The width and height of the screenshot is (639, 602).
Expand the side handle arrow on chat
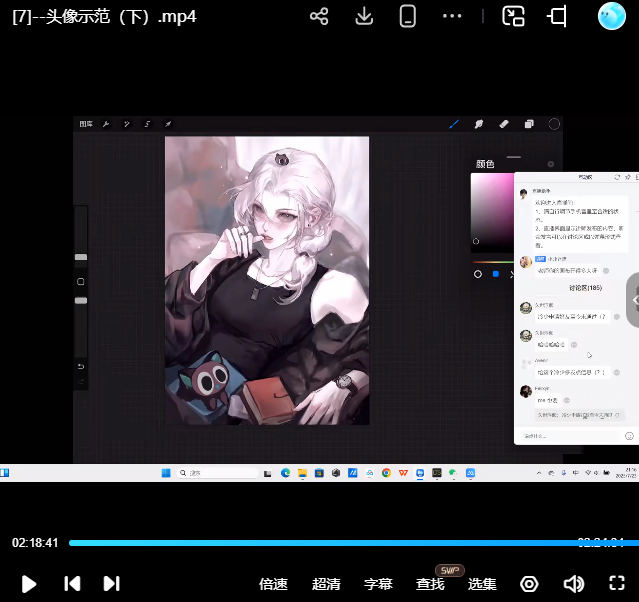click(634, 300)
